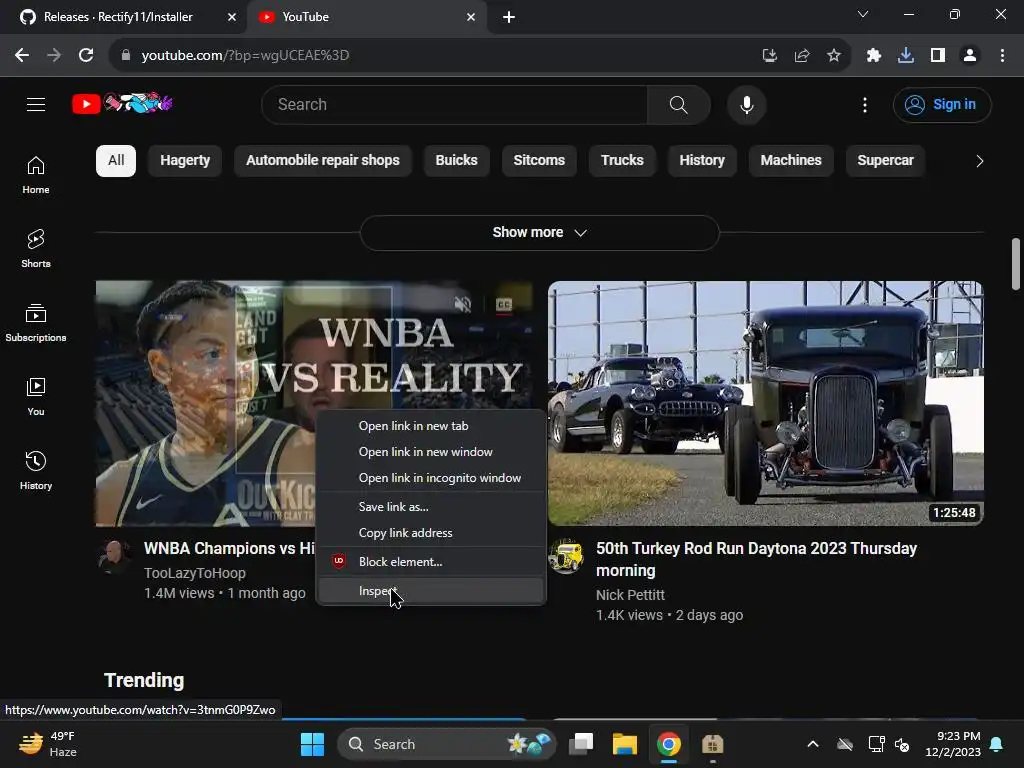This screenshot has height=768, width=1024.
Task: Filter by Trucks chip
Action: [622, 161]
